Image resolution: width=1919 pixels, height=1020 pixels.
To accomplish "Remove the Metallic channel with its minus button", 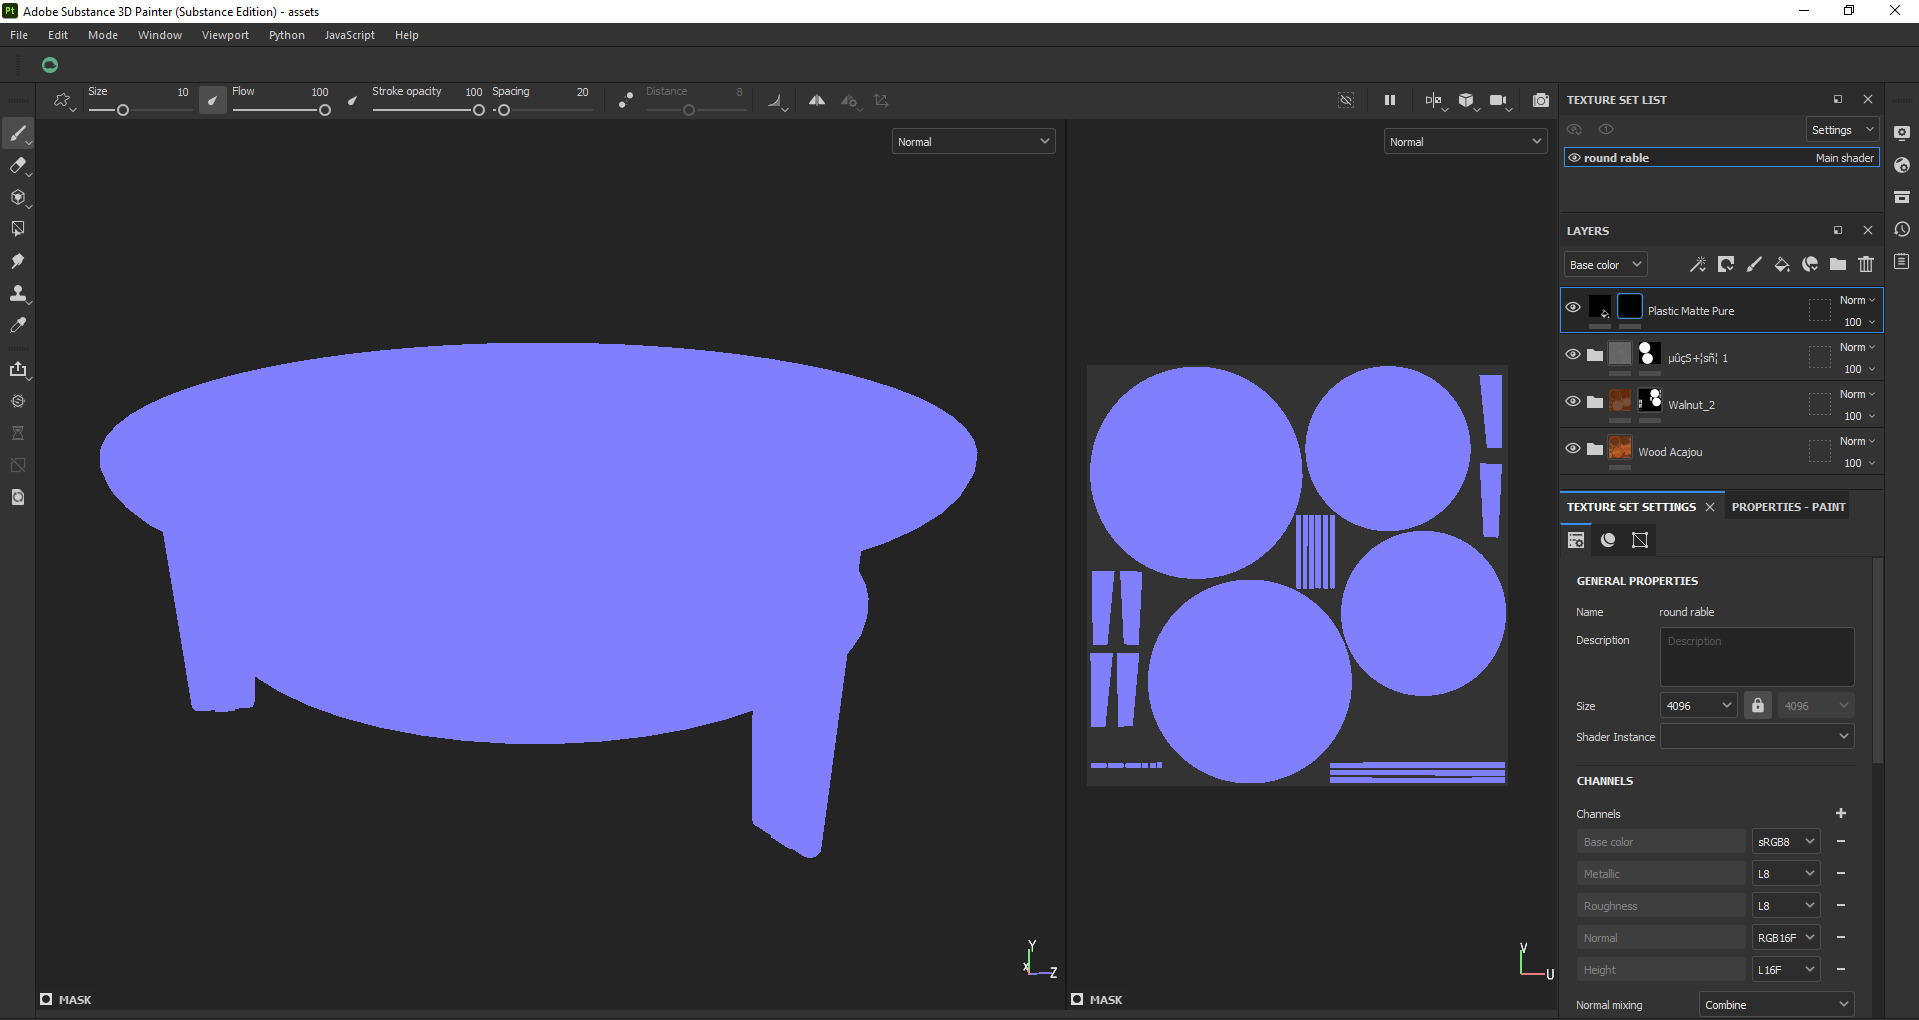I will click(1841, 874).
